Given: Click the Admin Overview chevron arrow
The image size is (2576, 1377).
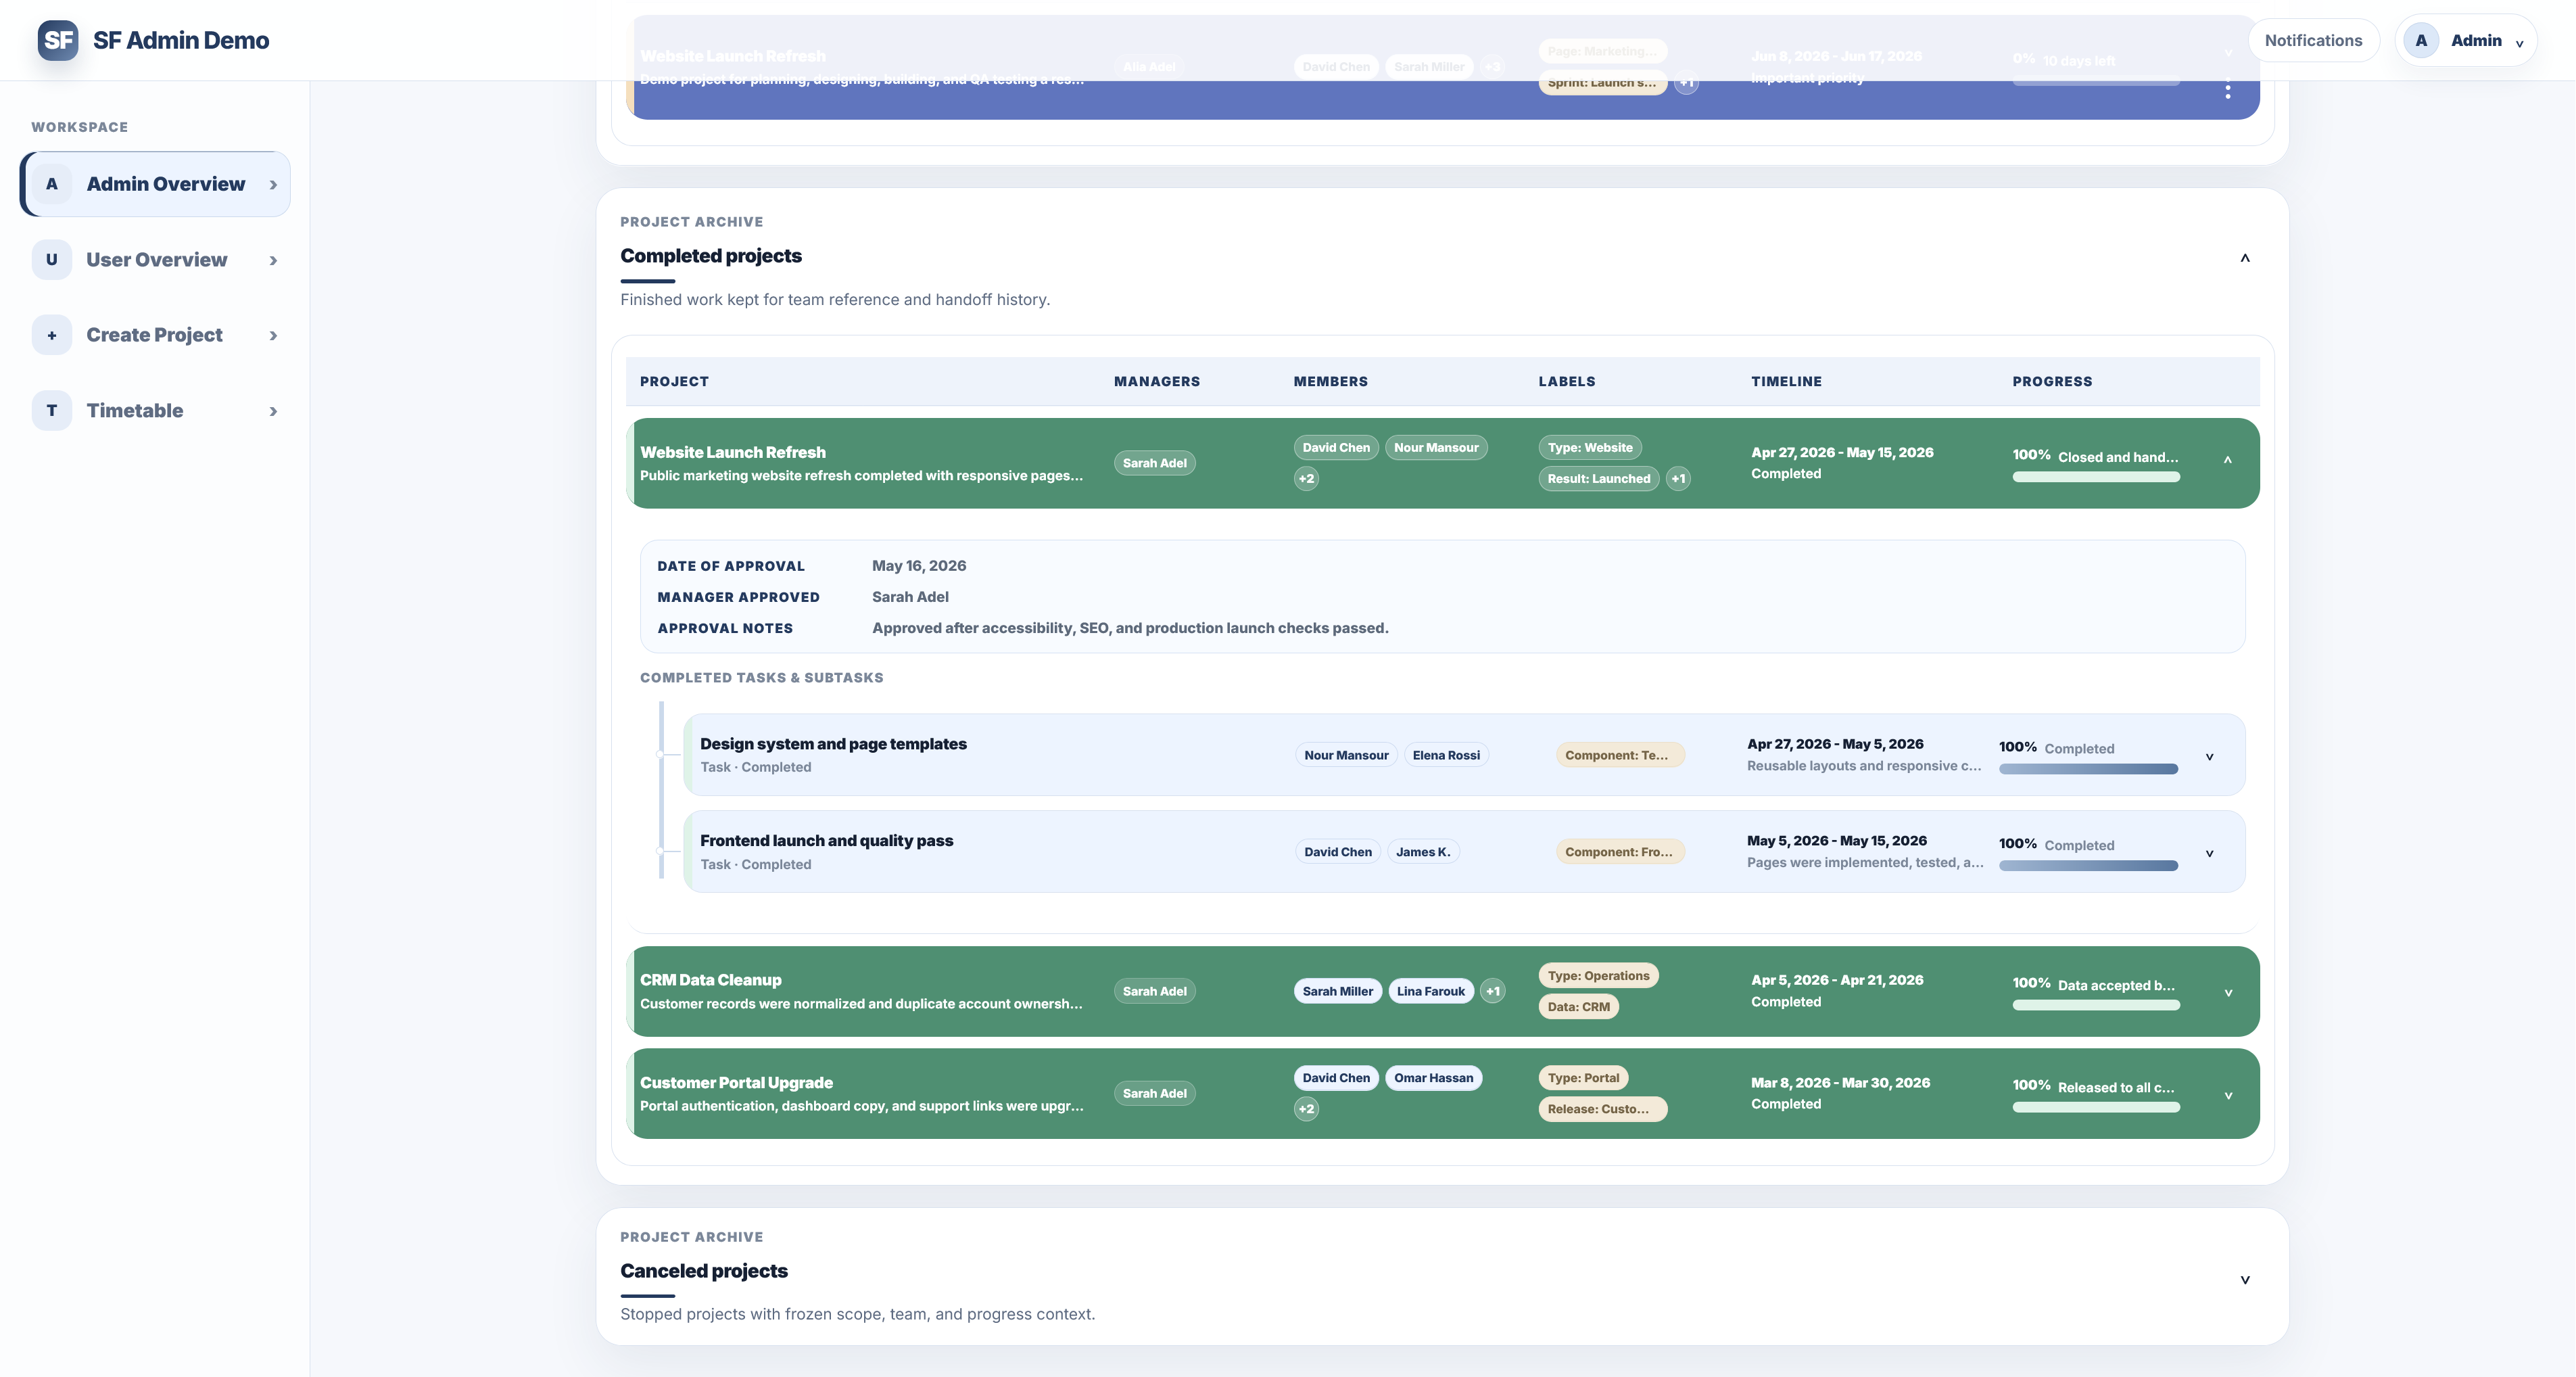Looking at the screenshot, I should point(273,185).
